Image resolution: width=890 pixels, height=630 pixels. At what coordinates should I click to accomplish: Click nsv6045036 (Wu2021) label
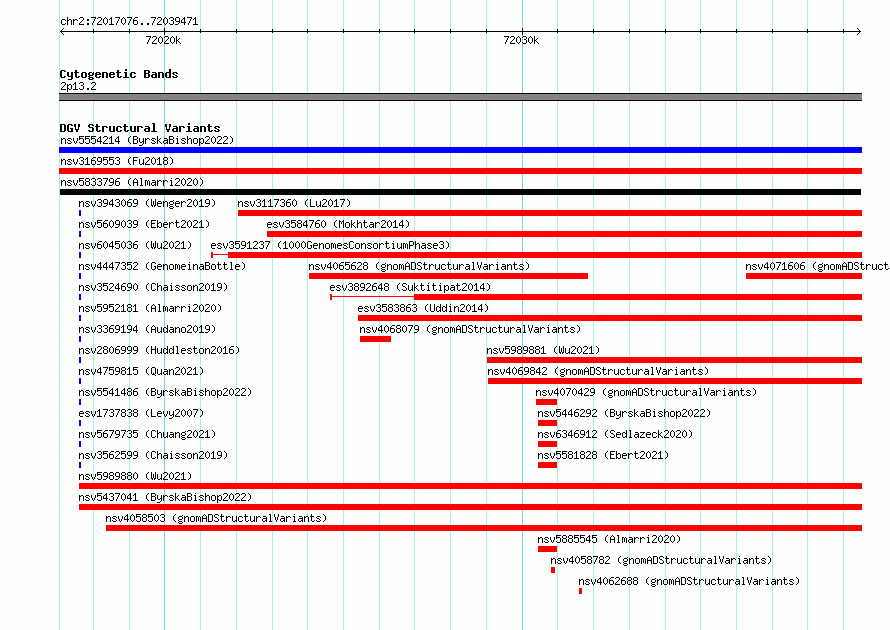click(135, 245)
